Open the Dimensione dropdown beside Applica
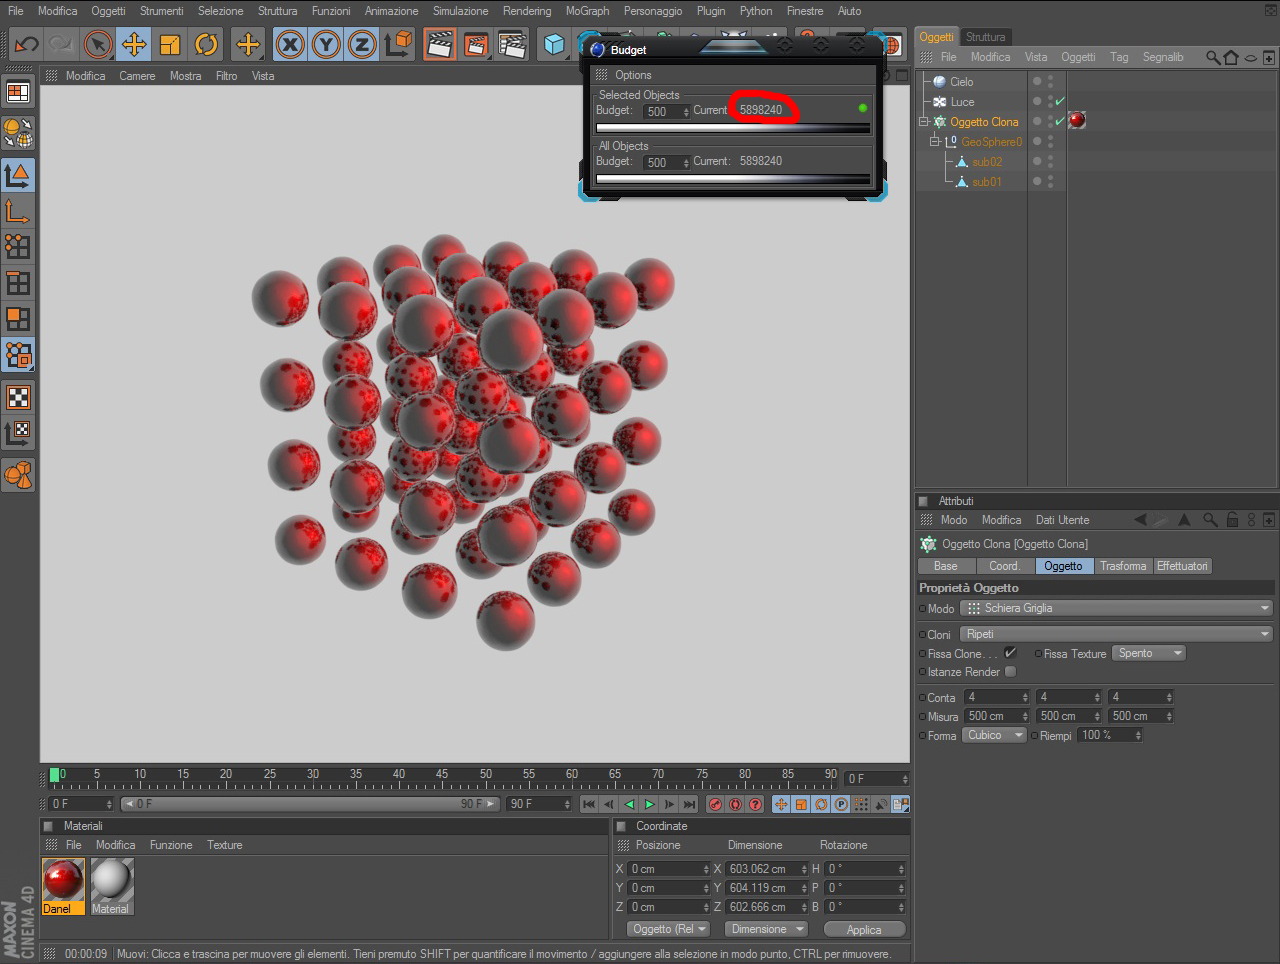Image resolution: width=1280 pixels, height=964 pixels. [x=767, y=929]
